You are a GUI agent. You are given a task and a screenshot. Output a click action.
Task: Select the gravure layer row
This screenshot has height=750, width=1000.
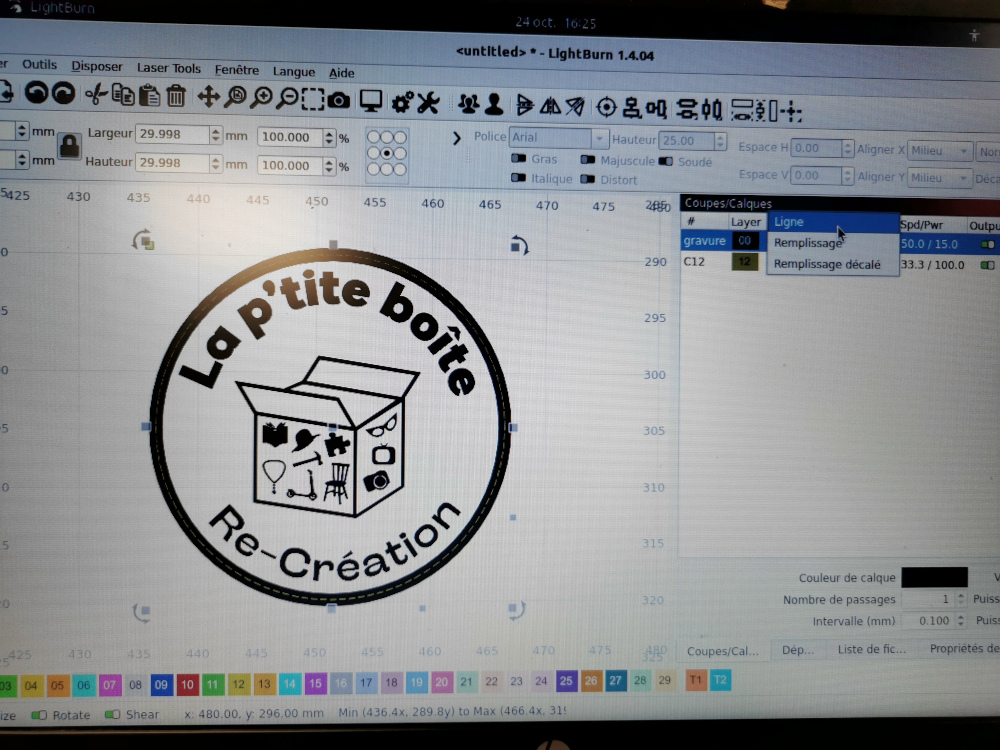click(704, 241)
